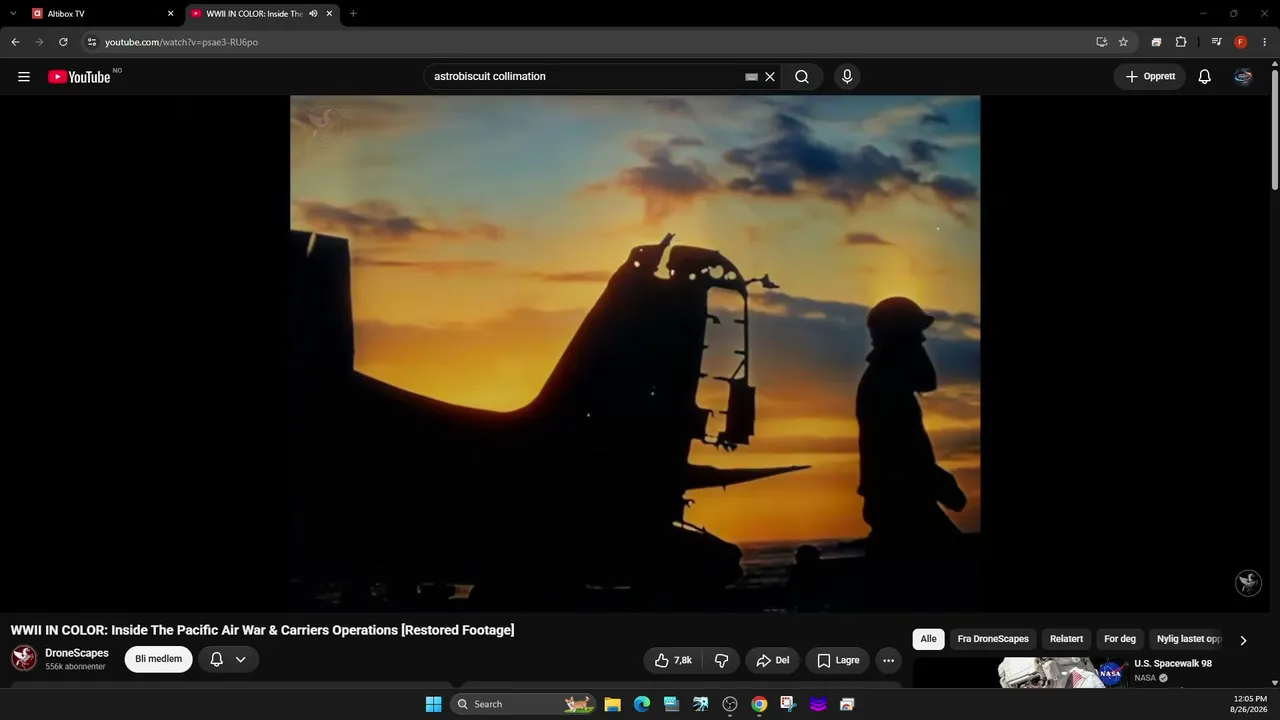Image resolution: width=1280 pixels, height=720 pixels.
Task: Open the U.S. Spacewalk 98 thumbnail
Action: pos(1020,673)
